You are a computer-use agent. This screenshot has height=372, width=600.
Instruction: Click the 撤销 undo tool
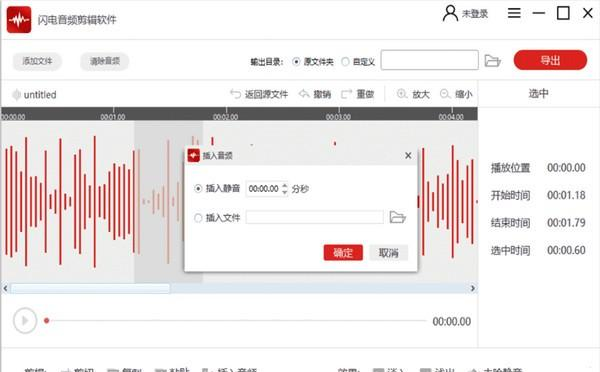coord(315,94)
